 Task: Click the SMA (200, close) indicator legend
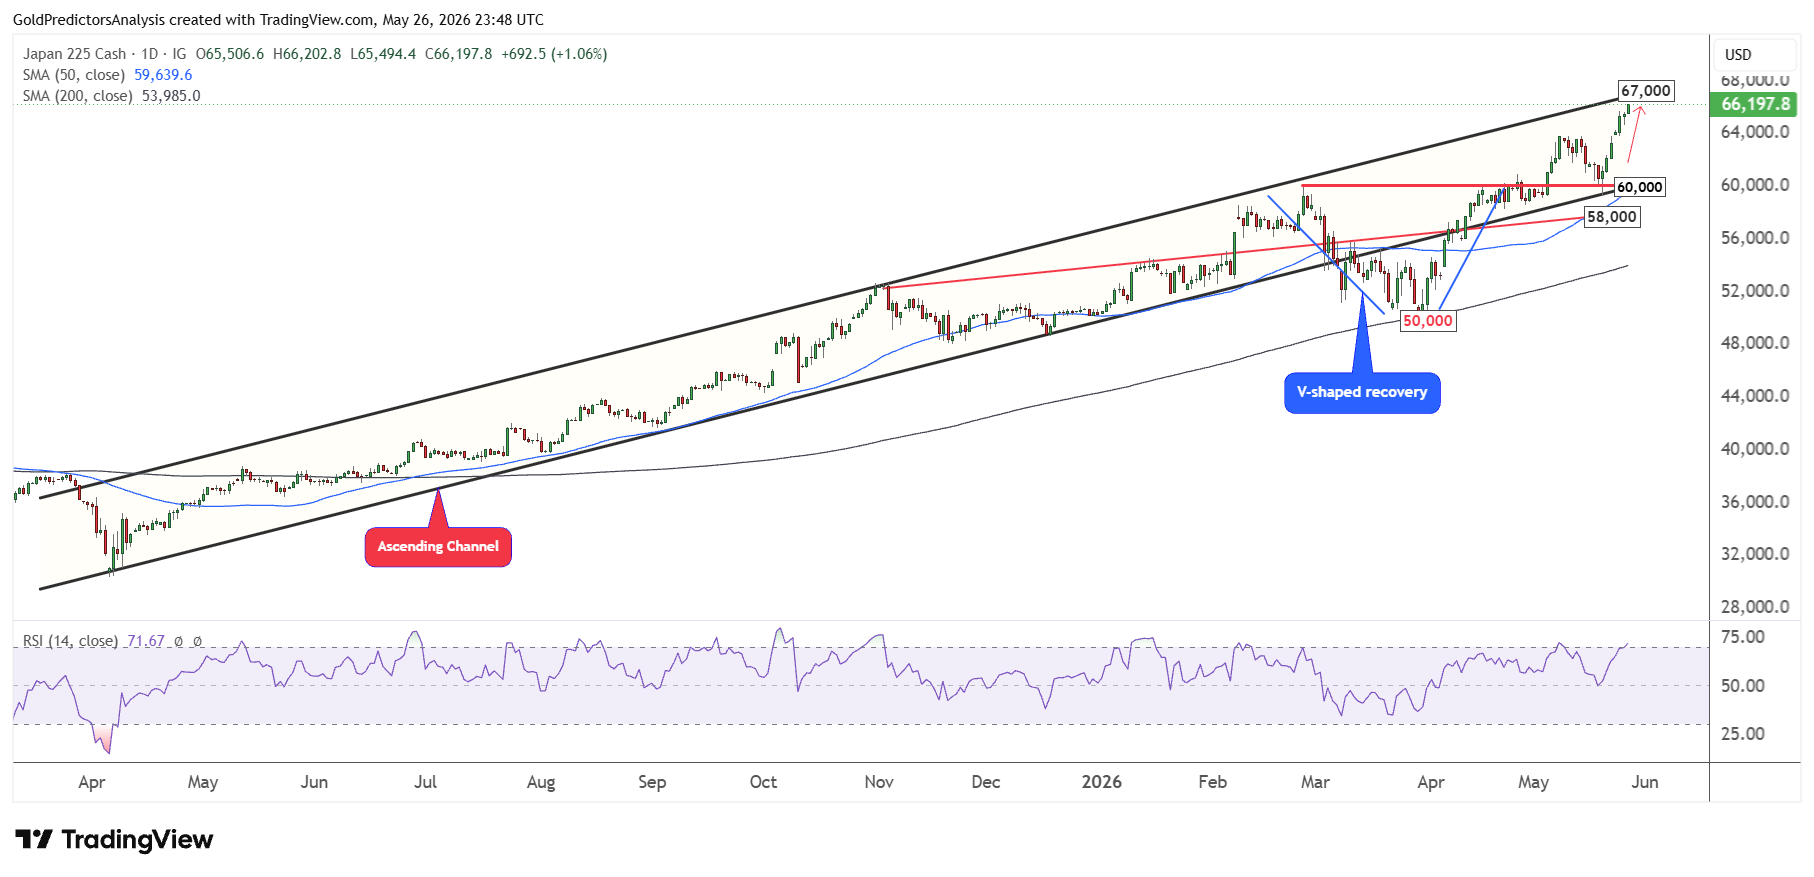coord(111,96)
